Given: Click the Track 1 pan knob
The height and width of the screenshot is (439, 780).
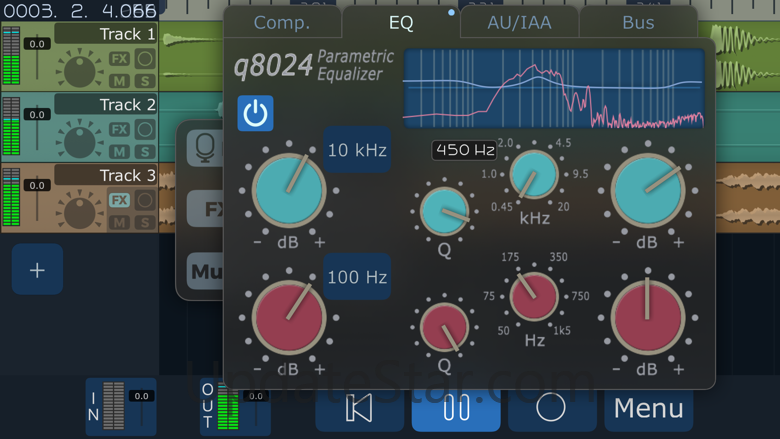Looking at the screenshot, I should [80, 71].
